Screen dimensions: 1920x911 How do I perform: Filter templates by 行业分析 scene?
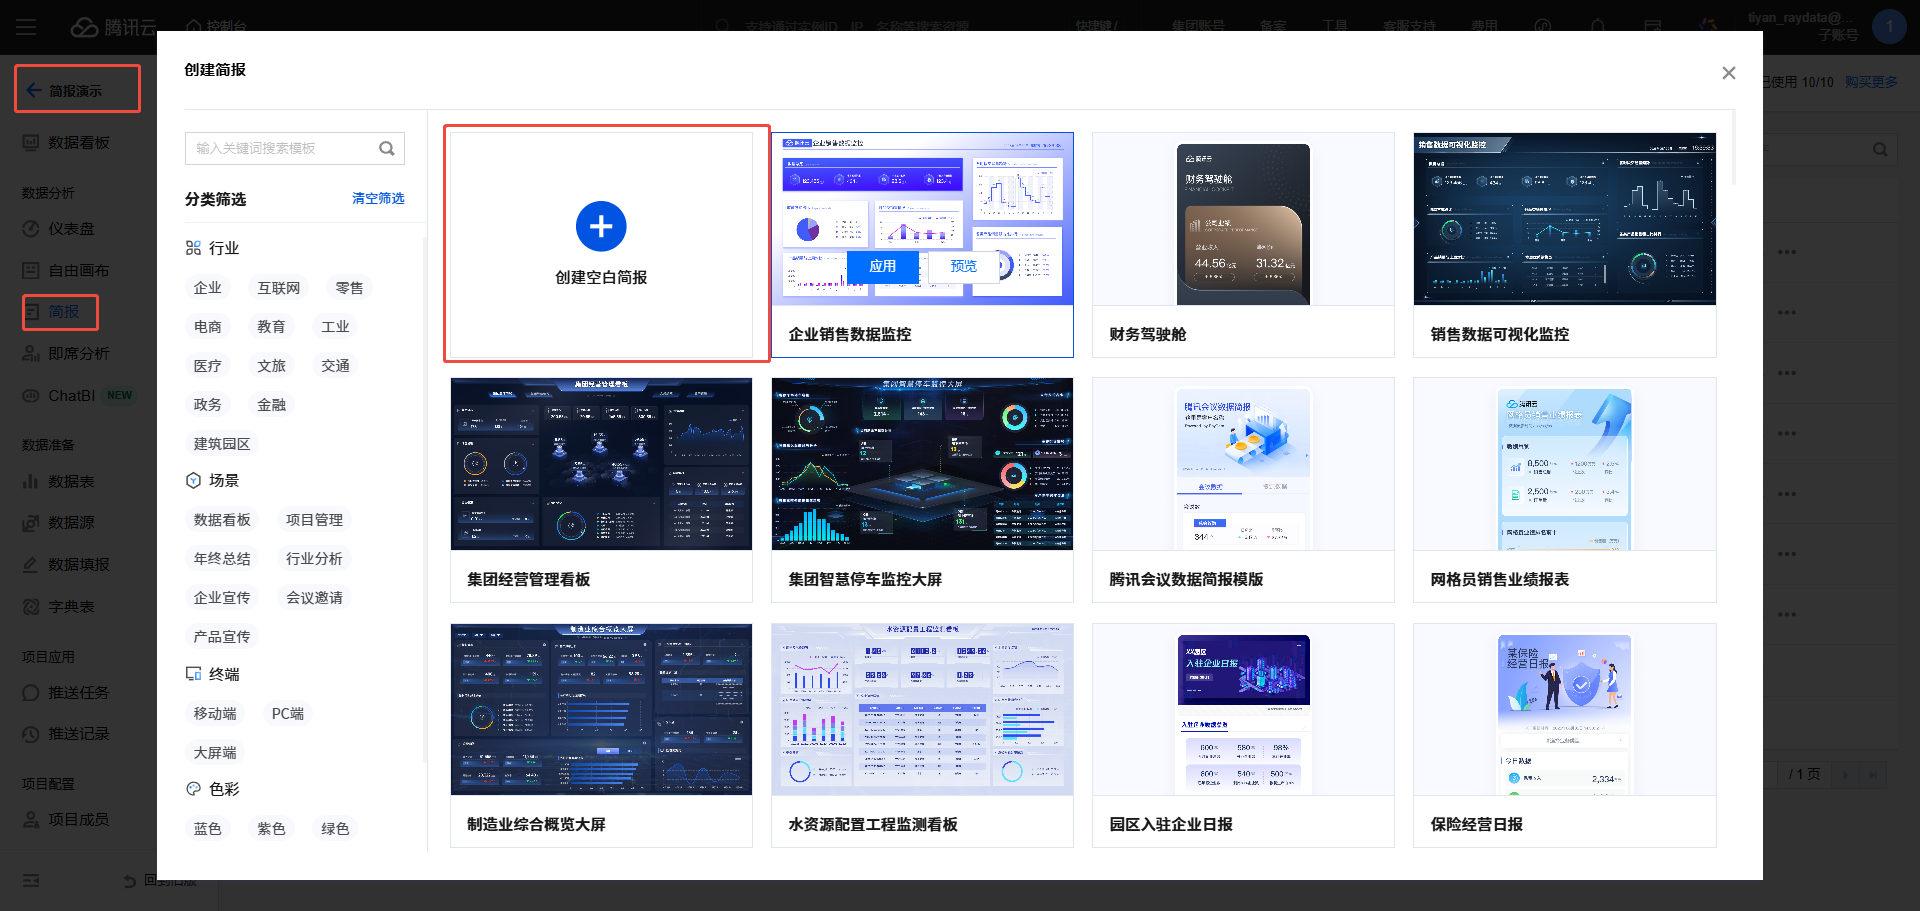(x=314, y=559)
